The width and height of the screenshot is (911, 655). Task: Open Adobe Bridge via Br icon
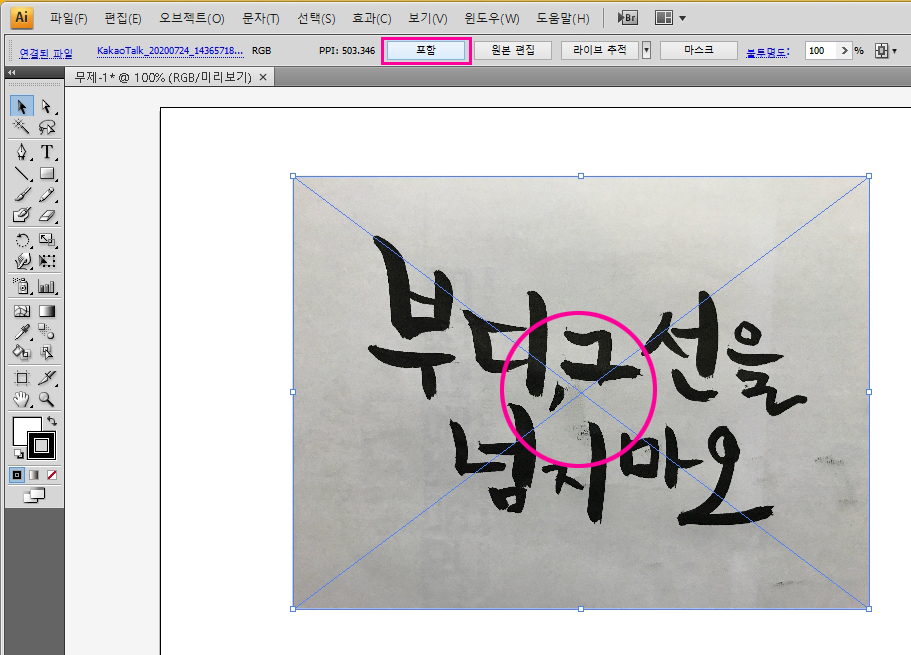coord(628,18)
